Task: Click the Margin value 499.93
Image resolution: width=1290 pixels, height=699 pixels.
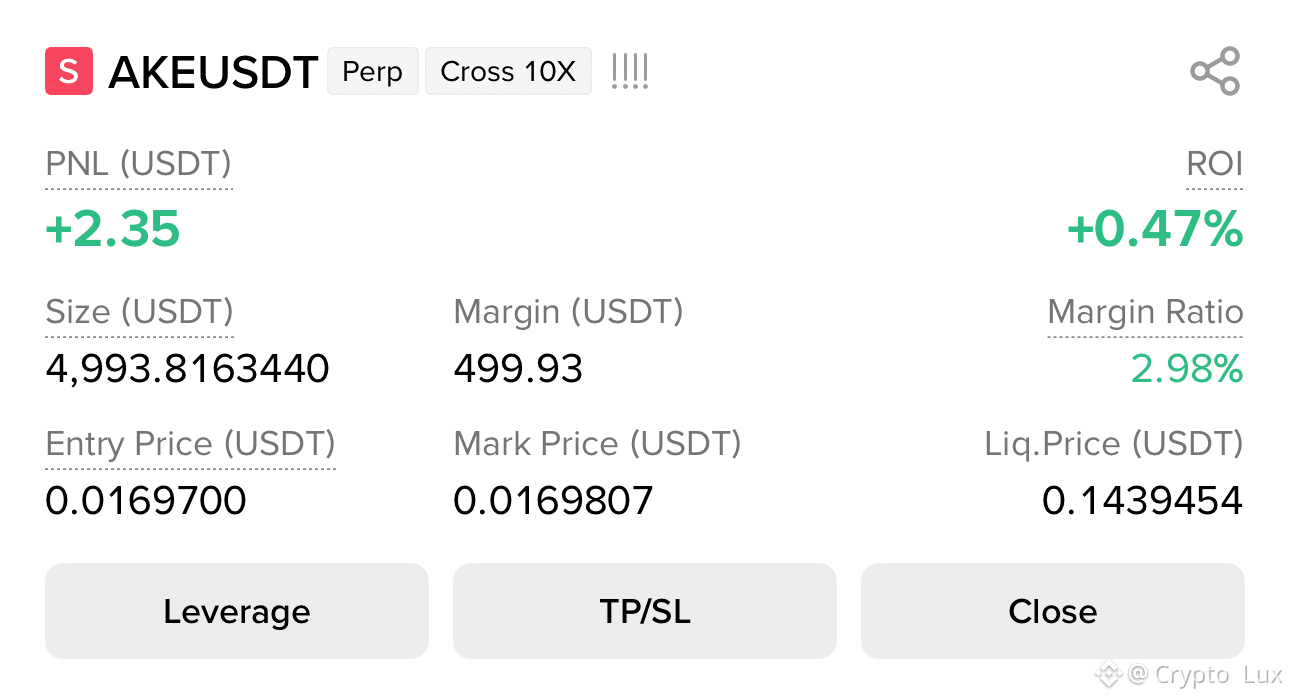Action: [x=518, y=369]
